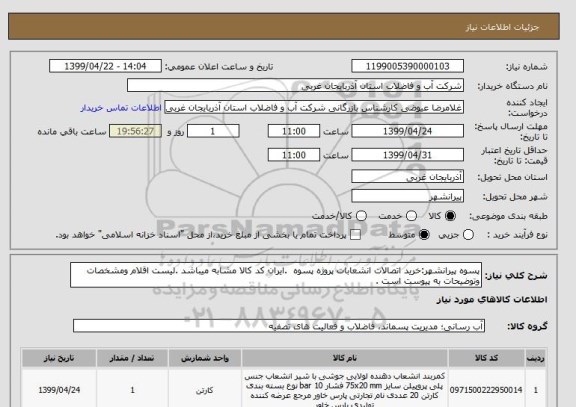Click the delivery city field پیرانشهر
The image size is (576, 407).
[x=407, y=196]
